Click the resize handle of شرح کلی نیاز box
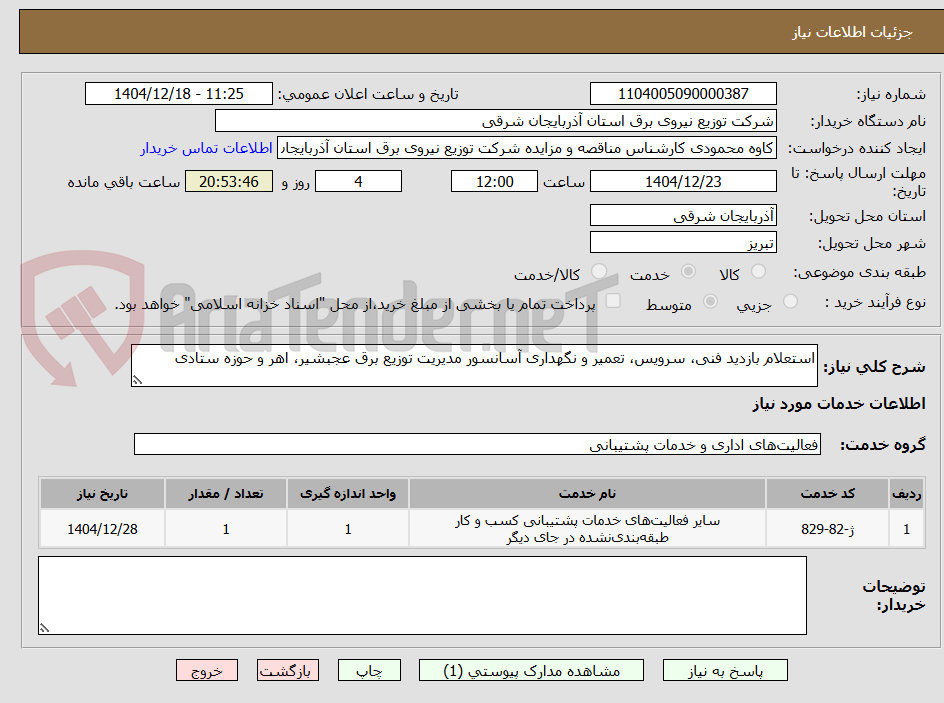 137,380
